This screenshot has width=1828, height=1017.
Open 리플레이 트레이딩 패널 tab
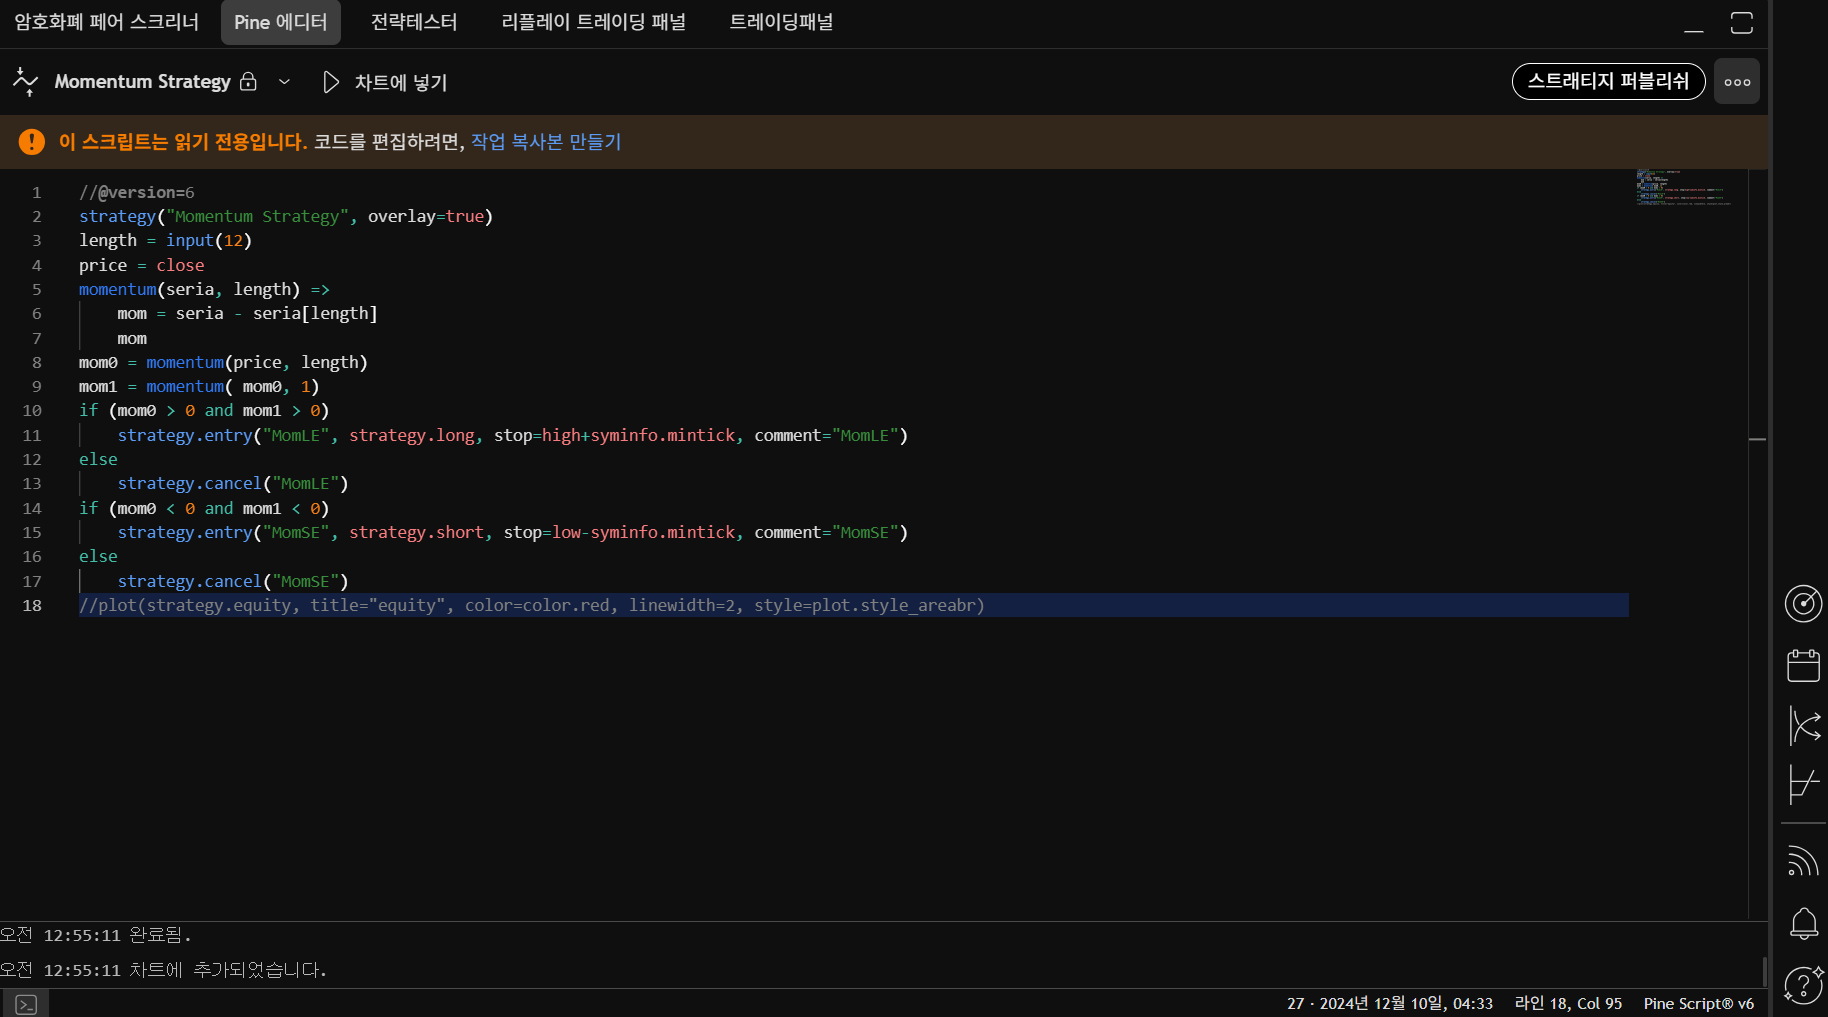(x=594, y=22)
